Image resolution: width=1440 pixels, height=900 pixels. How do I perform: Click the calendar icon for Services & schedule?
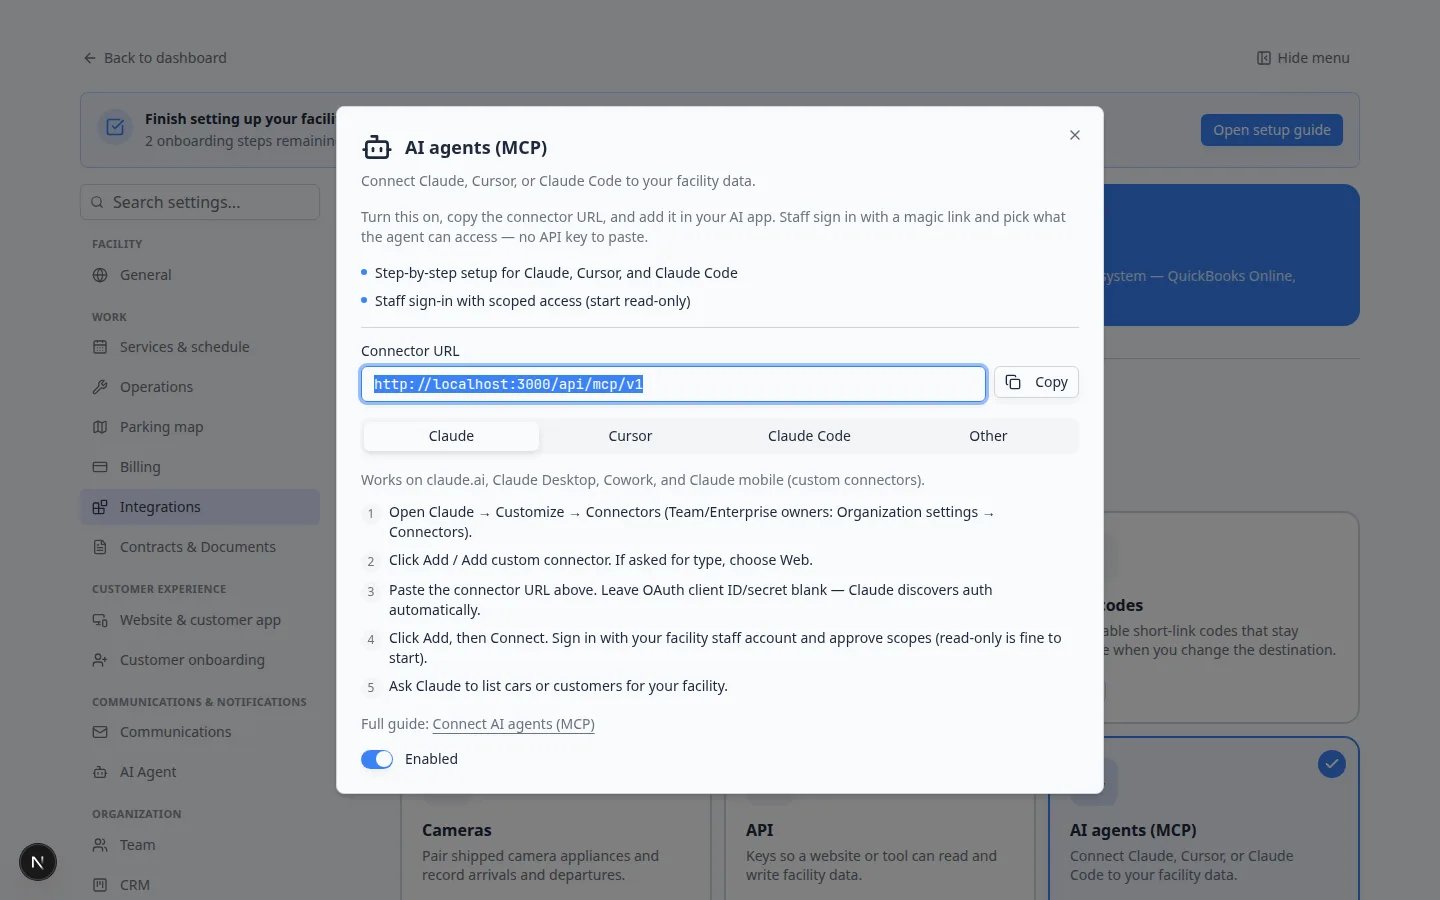click(100, 347)
